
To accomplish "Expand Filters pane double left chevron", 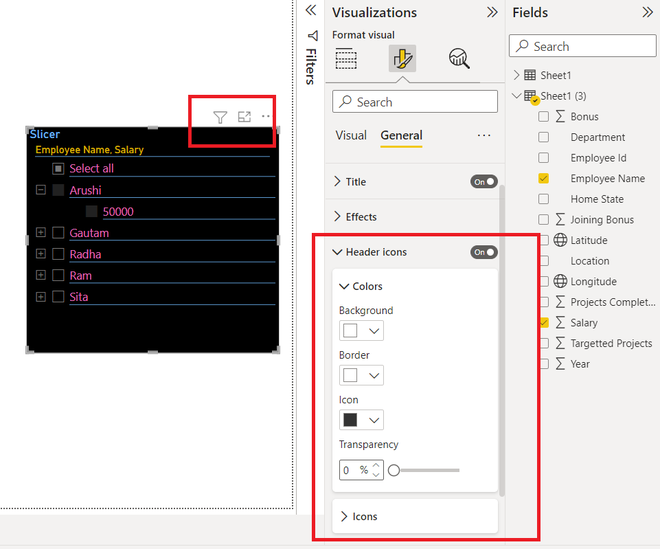I will [x=311, y=10].
